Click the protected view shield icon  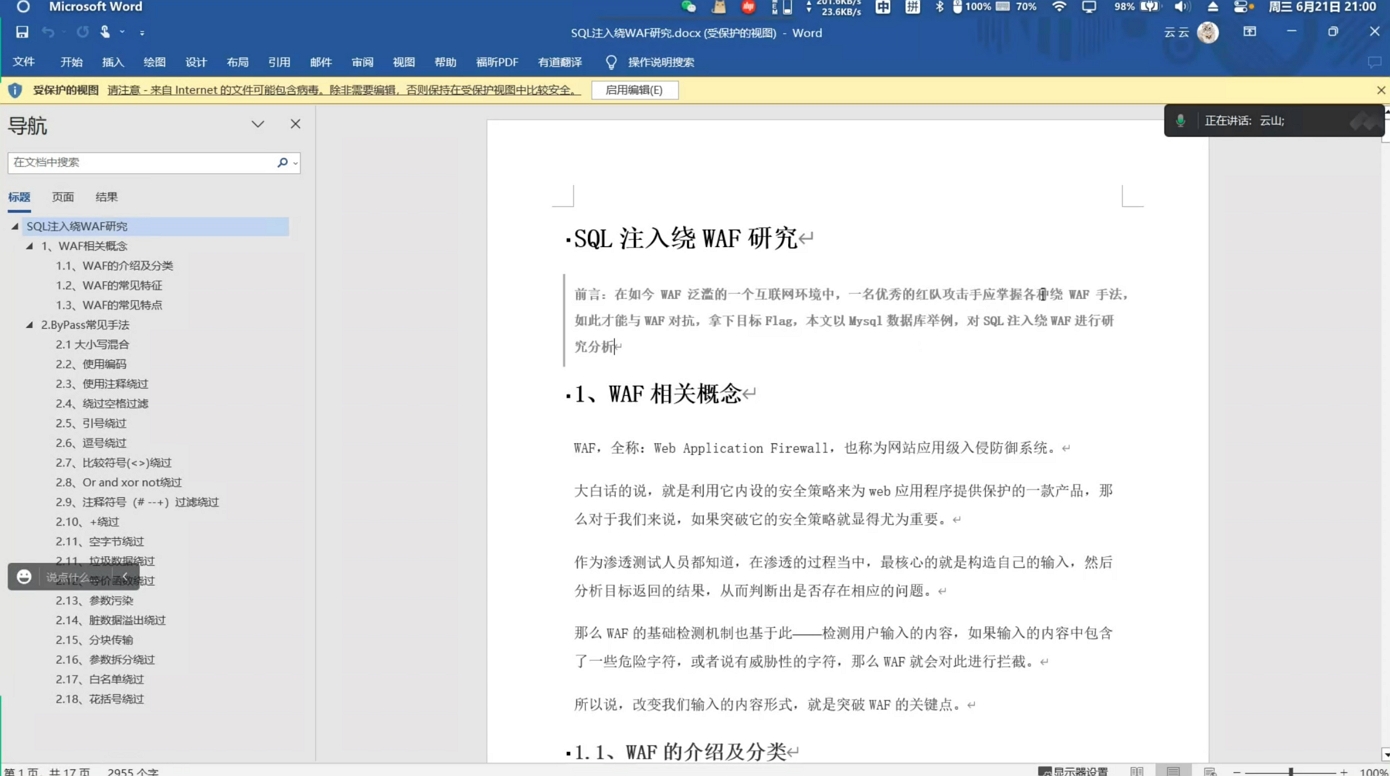click(15, 90)
